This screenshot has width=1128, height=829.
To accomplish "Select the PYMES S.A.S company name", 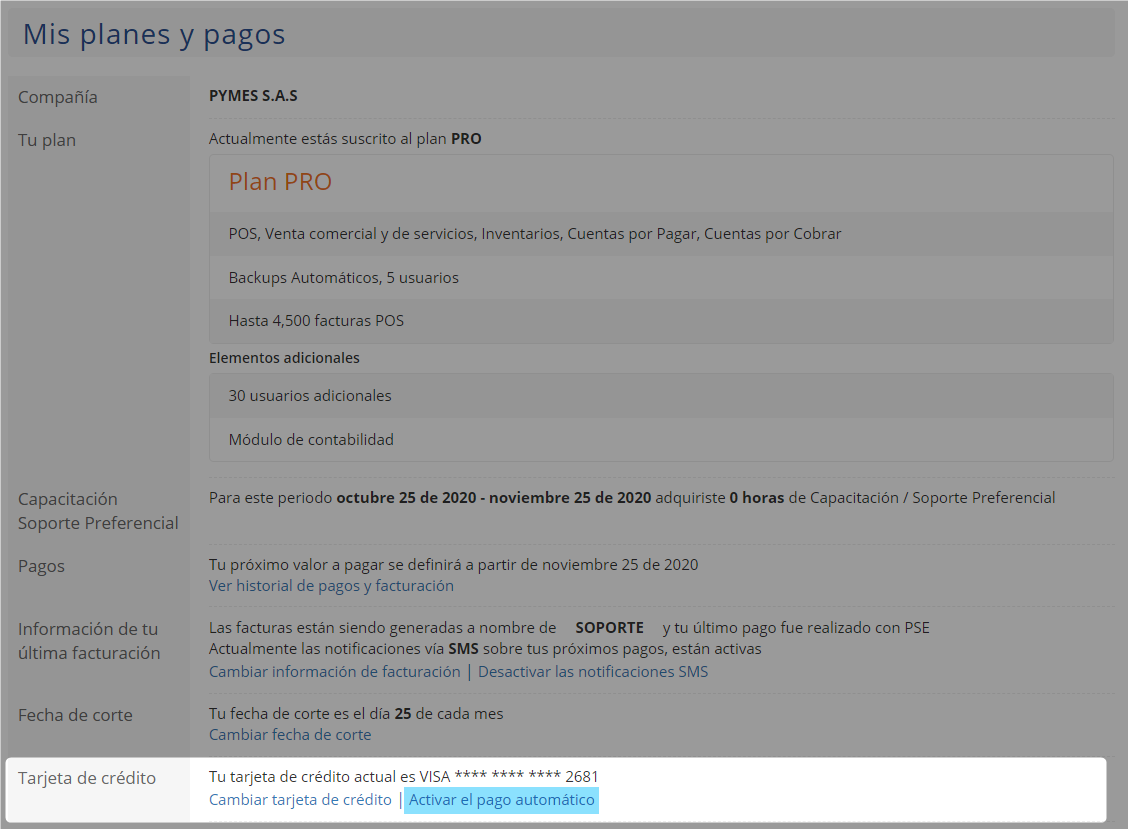I will (x=253, y=97).
